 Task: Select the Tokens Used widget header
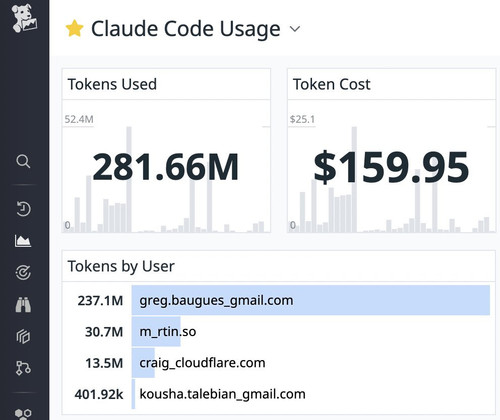coord(166,84)
